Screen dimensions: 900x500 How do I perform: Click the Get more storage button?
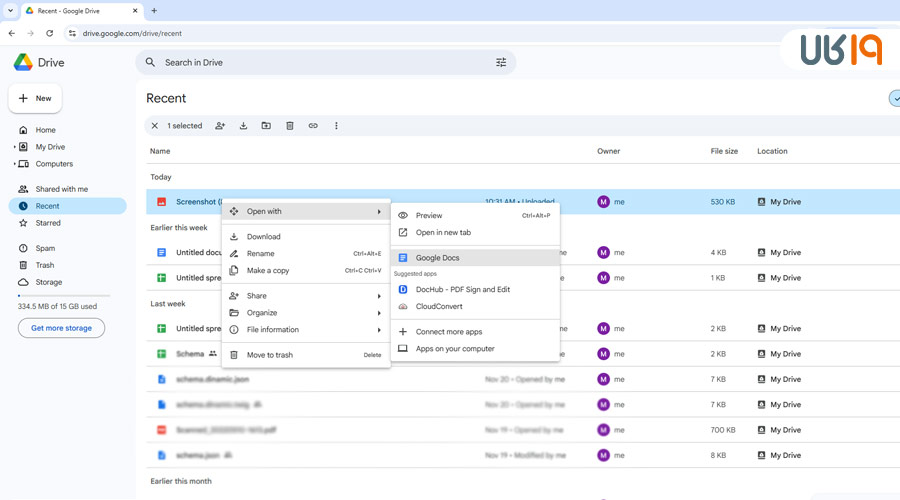[x=61, y=328]
